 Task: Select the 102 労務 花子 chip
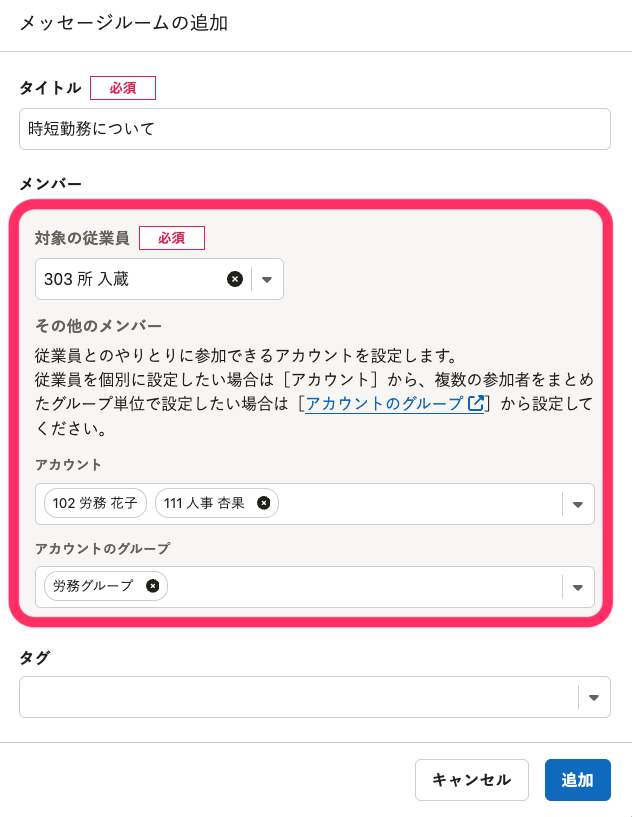tap(96, 503)
